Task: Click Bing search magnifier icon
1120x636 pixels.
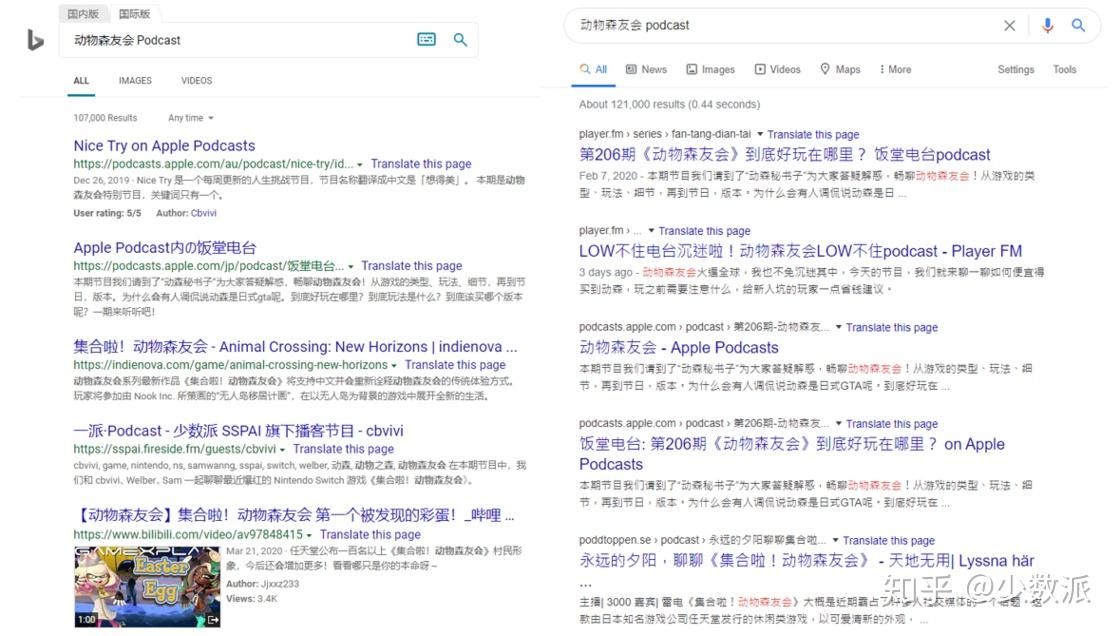Action: [x=461, y=40]
